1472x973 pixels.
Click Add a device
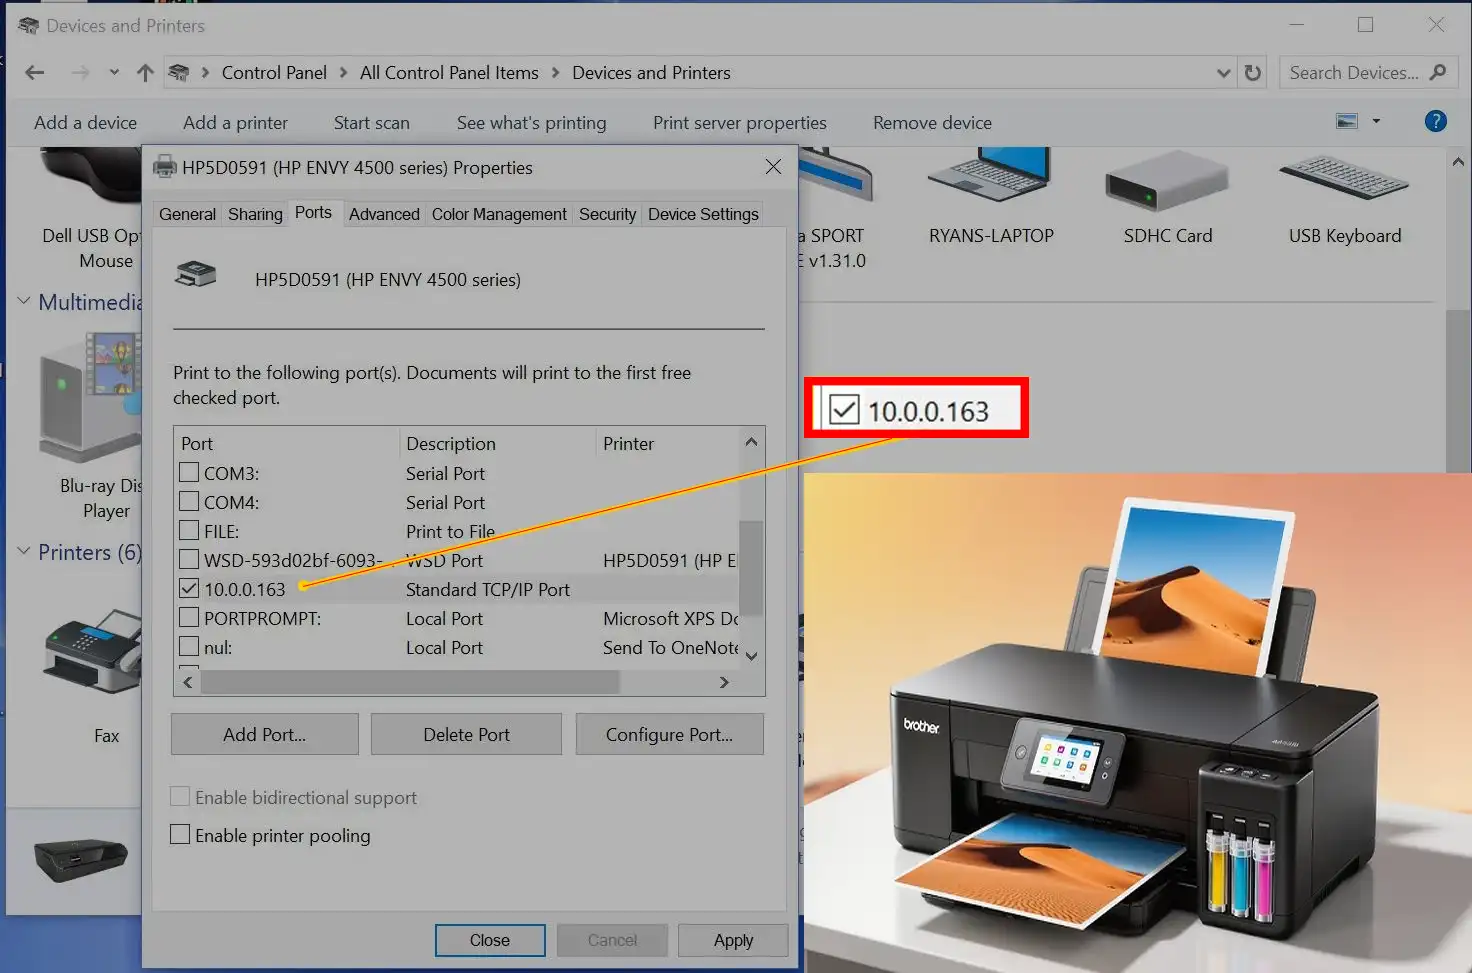[85, 122]
